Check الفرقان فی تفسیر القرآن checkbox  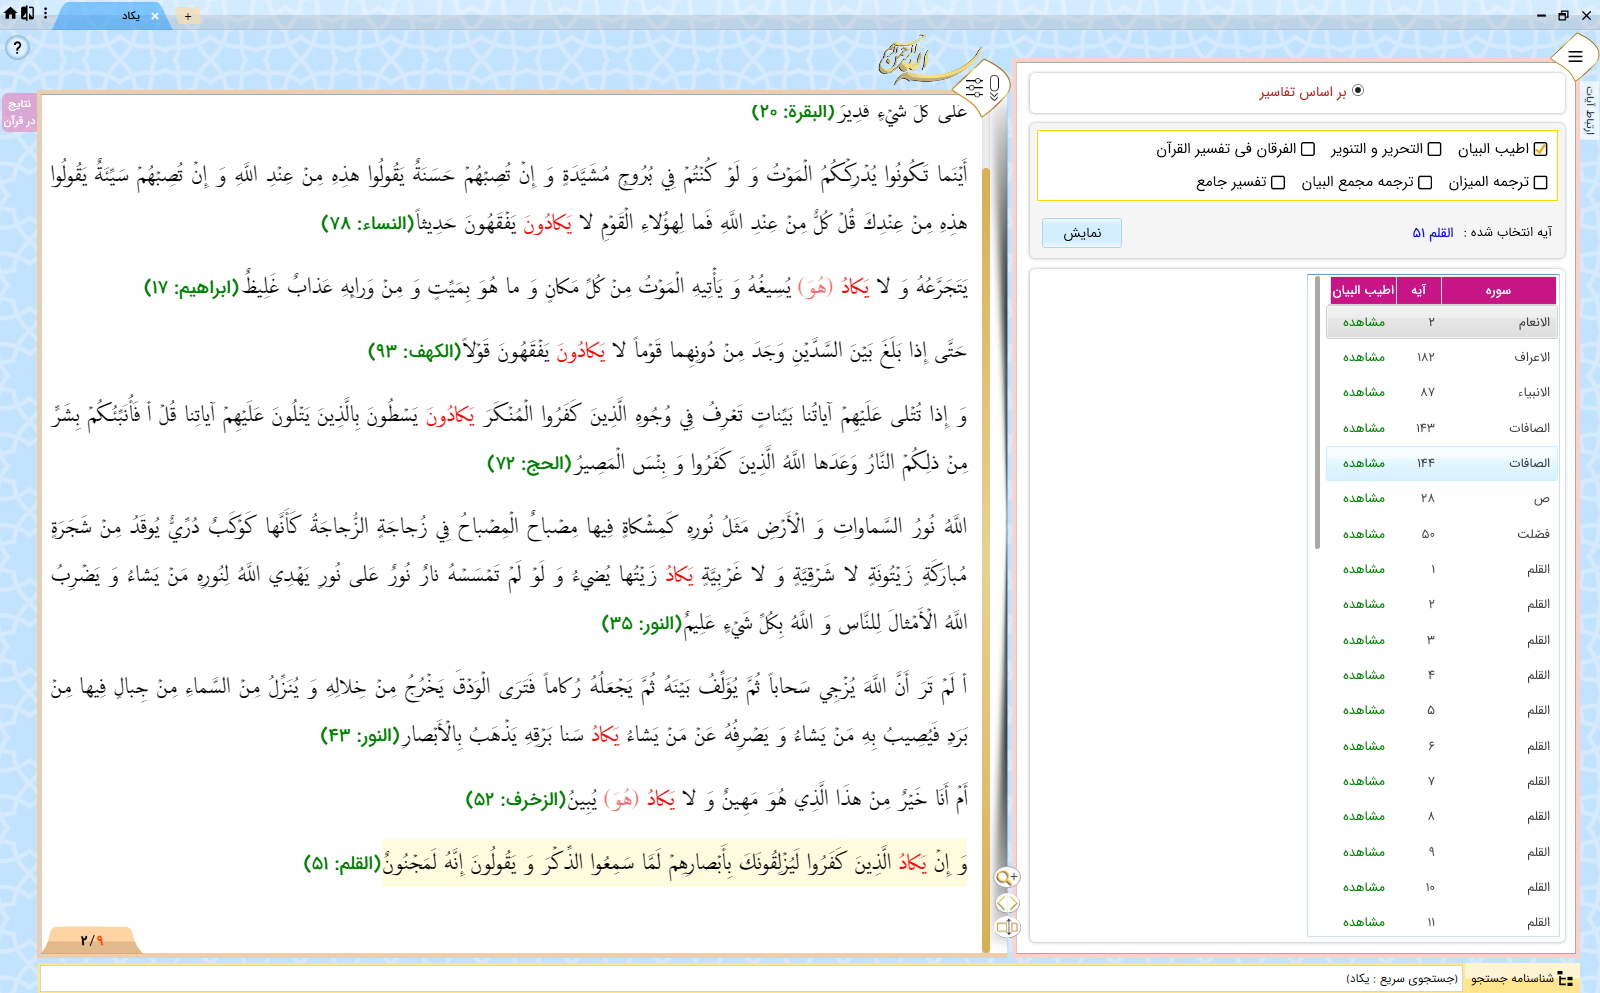[x=1307, y=149]
